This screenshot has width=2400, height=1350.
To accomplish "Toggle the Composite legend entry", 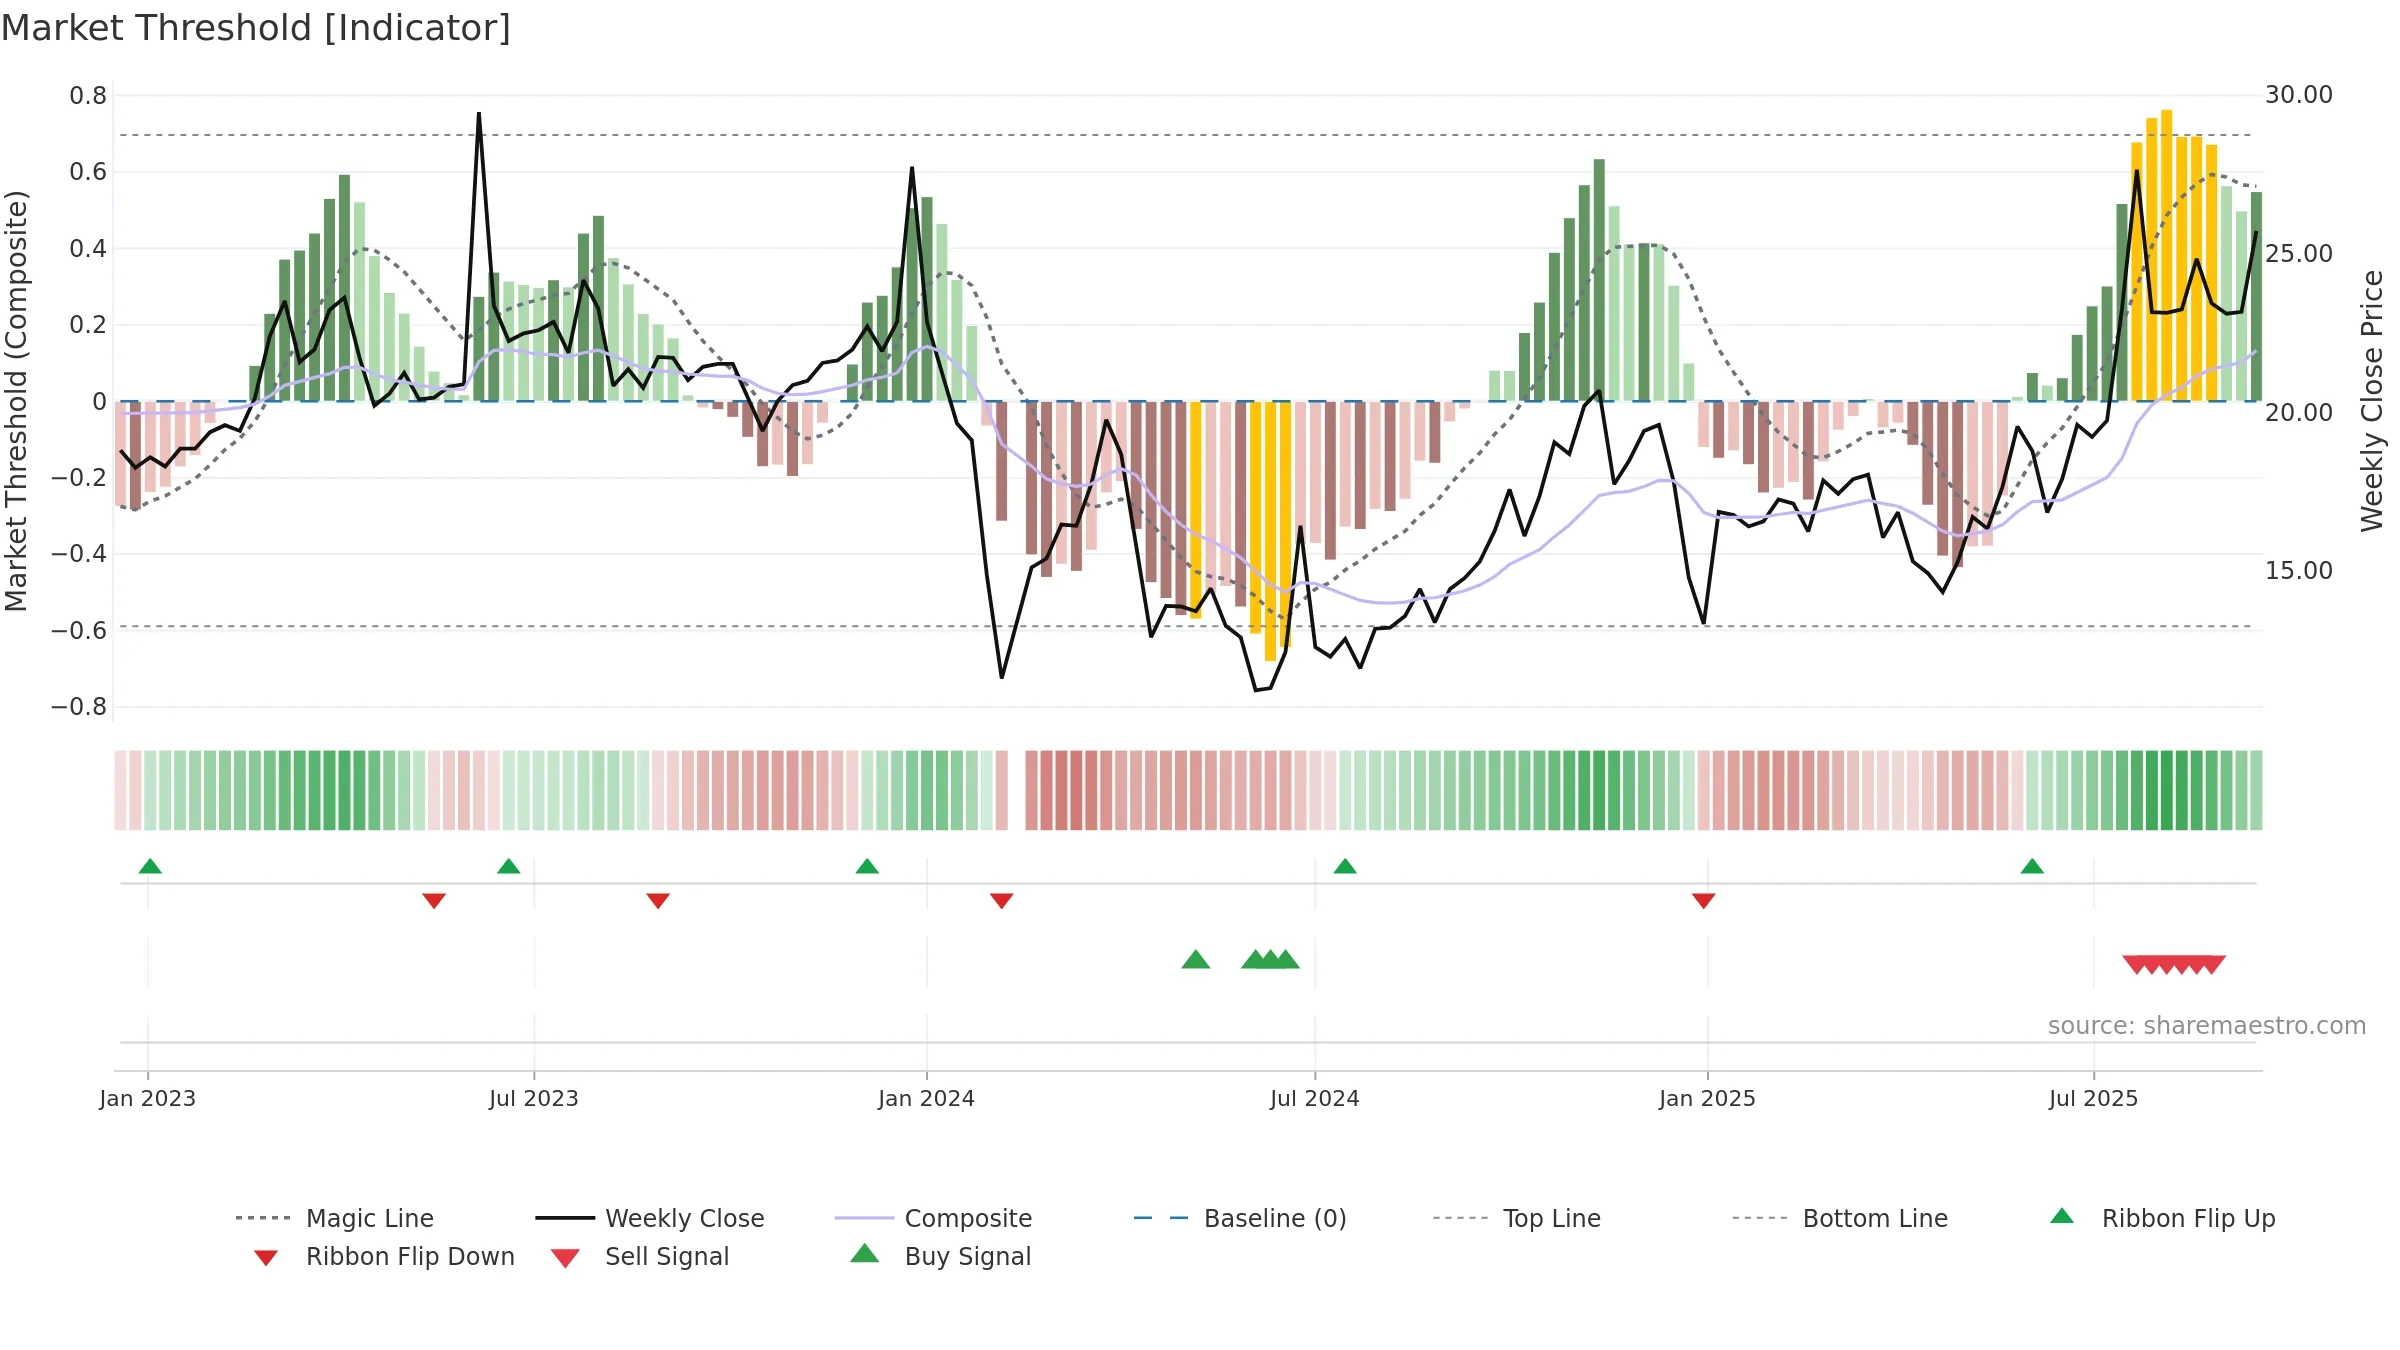I will [933, 1218].
